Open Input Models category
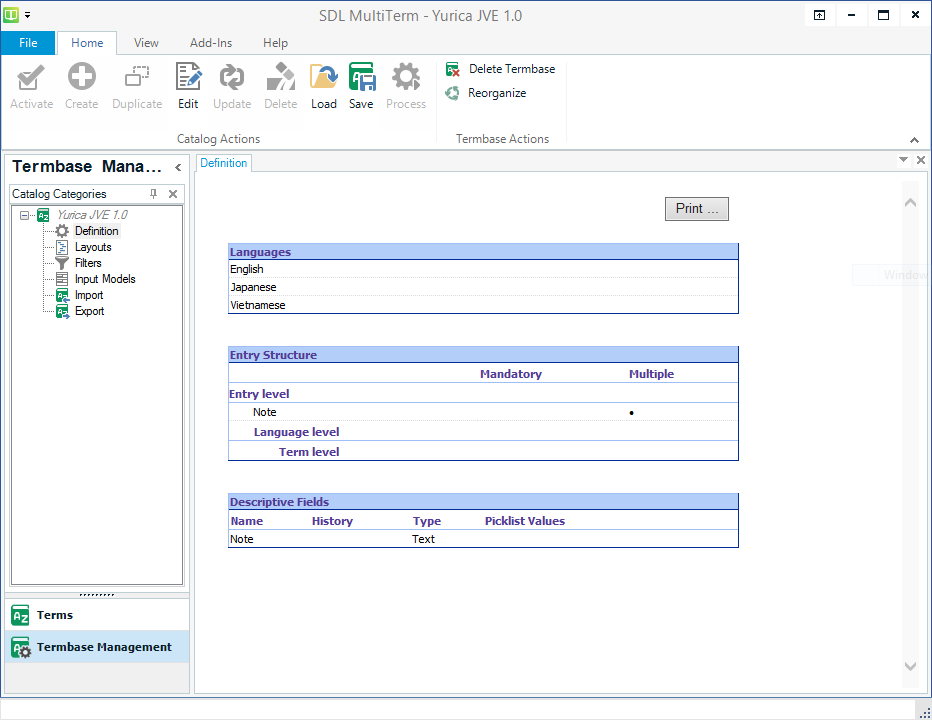 tap(104, 279)
